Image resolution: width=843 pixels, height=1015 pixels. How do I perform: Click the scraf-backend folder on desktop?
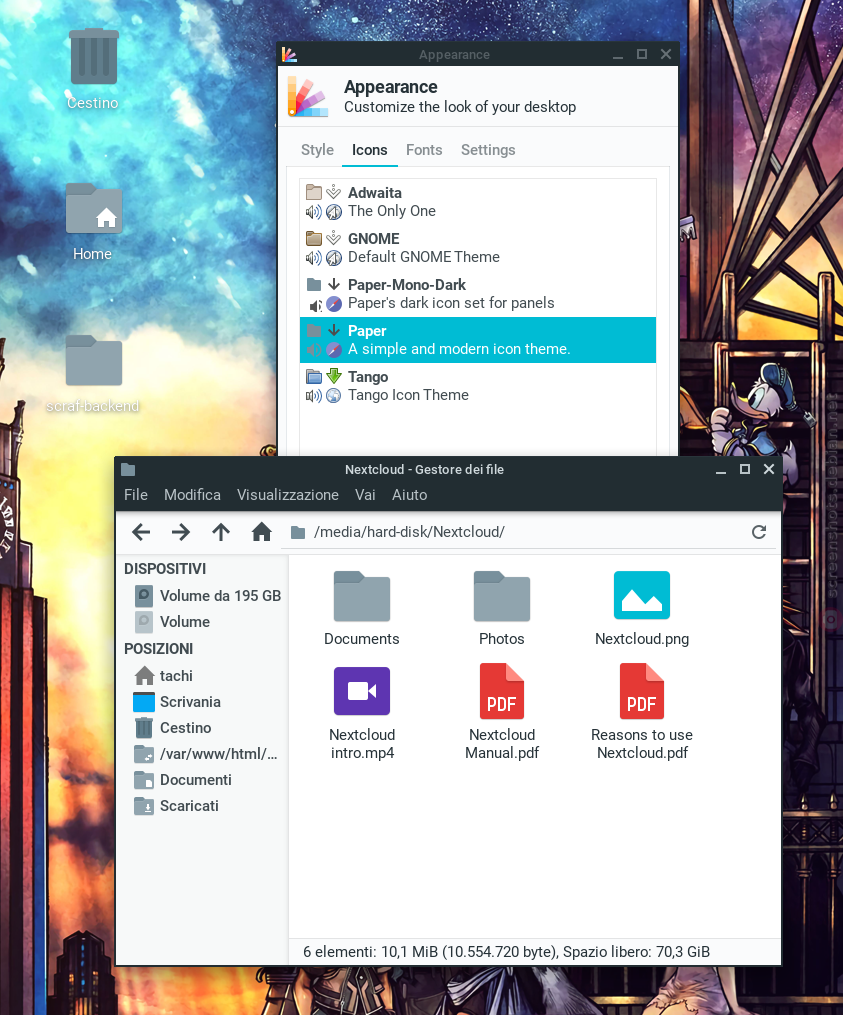click(94, 361)
